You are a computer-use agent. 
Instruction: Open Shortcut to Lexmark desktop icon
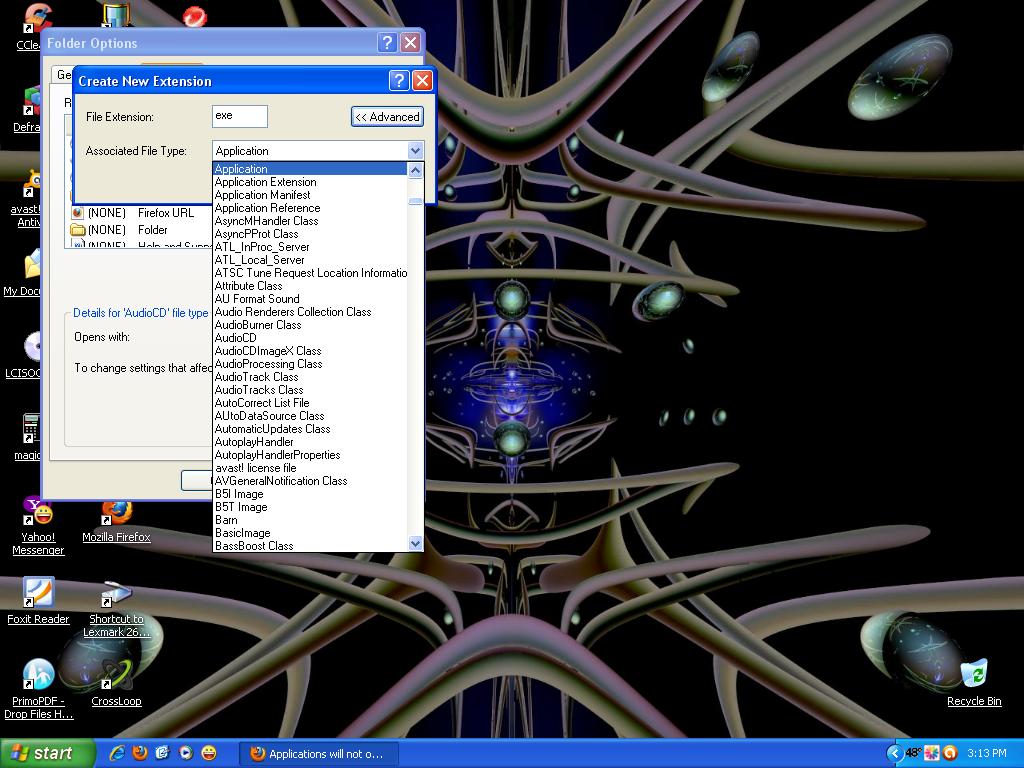pos(116,609)
